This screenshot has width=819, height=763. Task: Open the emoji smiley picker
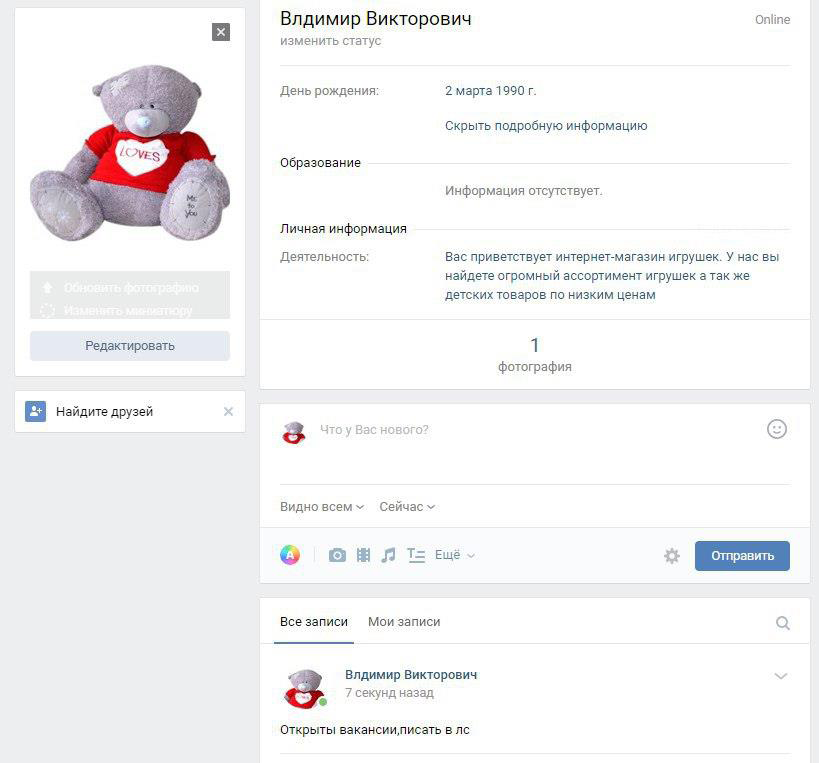(x=777, y=429)
